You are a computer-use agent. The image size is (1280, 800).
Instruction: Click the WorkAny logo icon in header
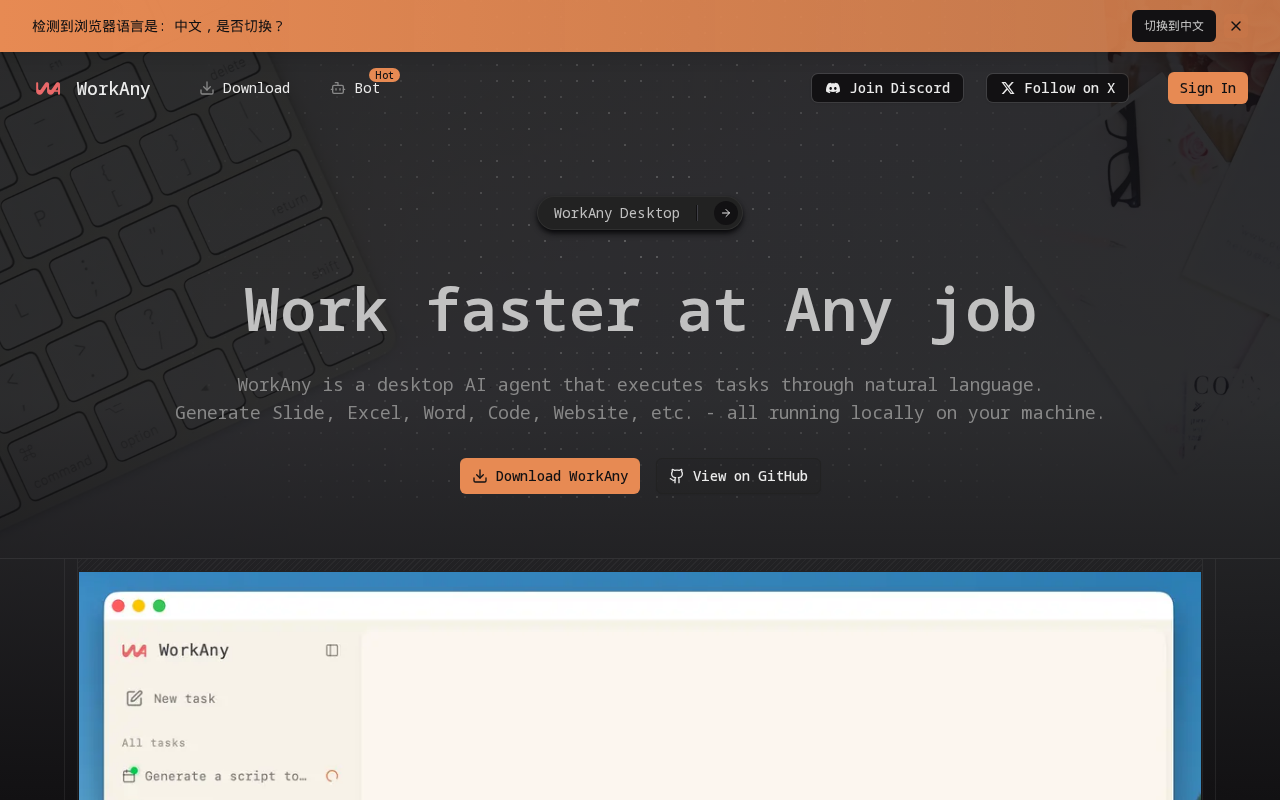coord(48,88)
